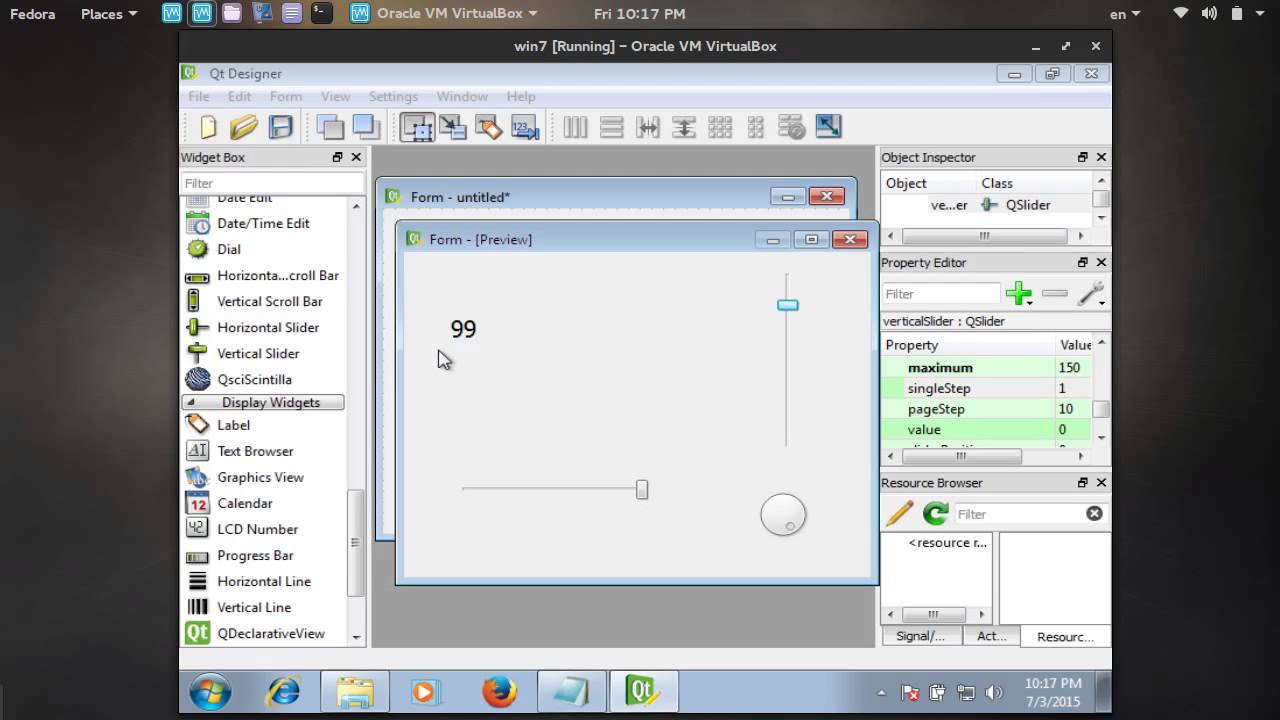The image size is (1280, 720).
Task: Open Internet Explorer from Windows taskbar
Action: click(284, 692)
